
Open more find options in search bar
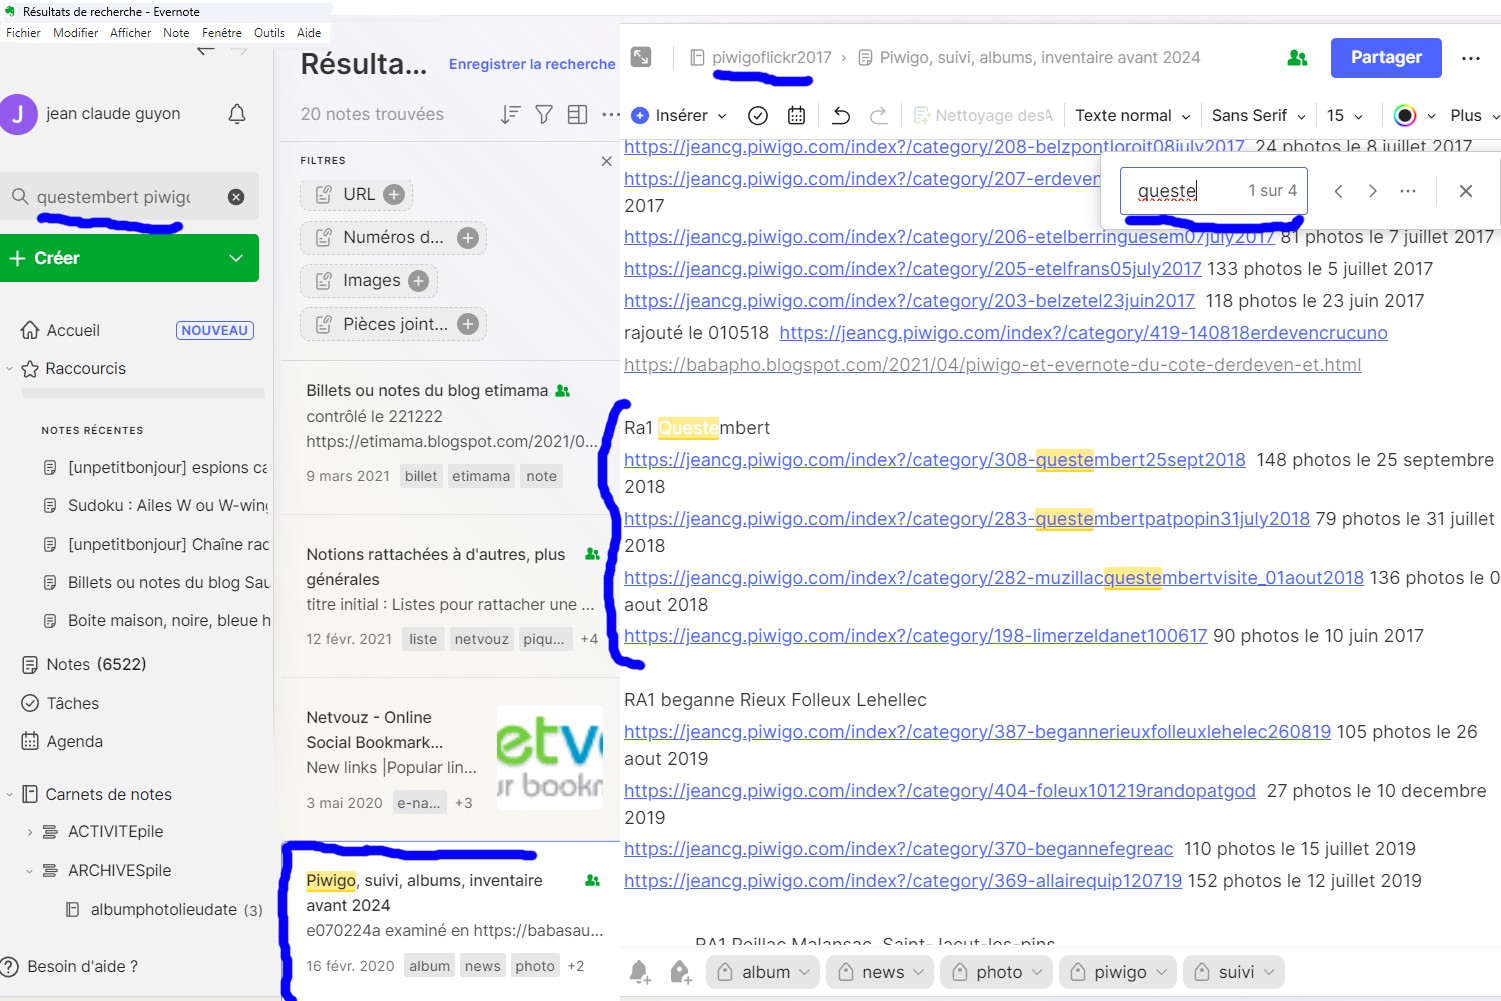pos(1408,191)
